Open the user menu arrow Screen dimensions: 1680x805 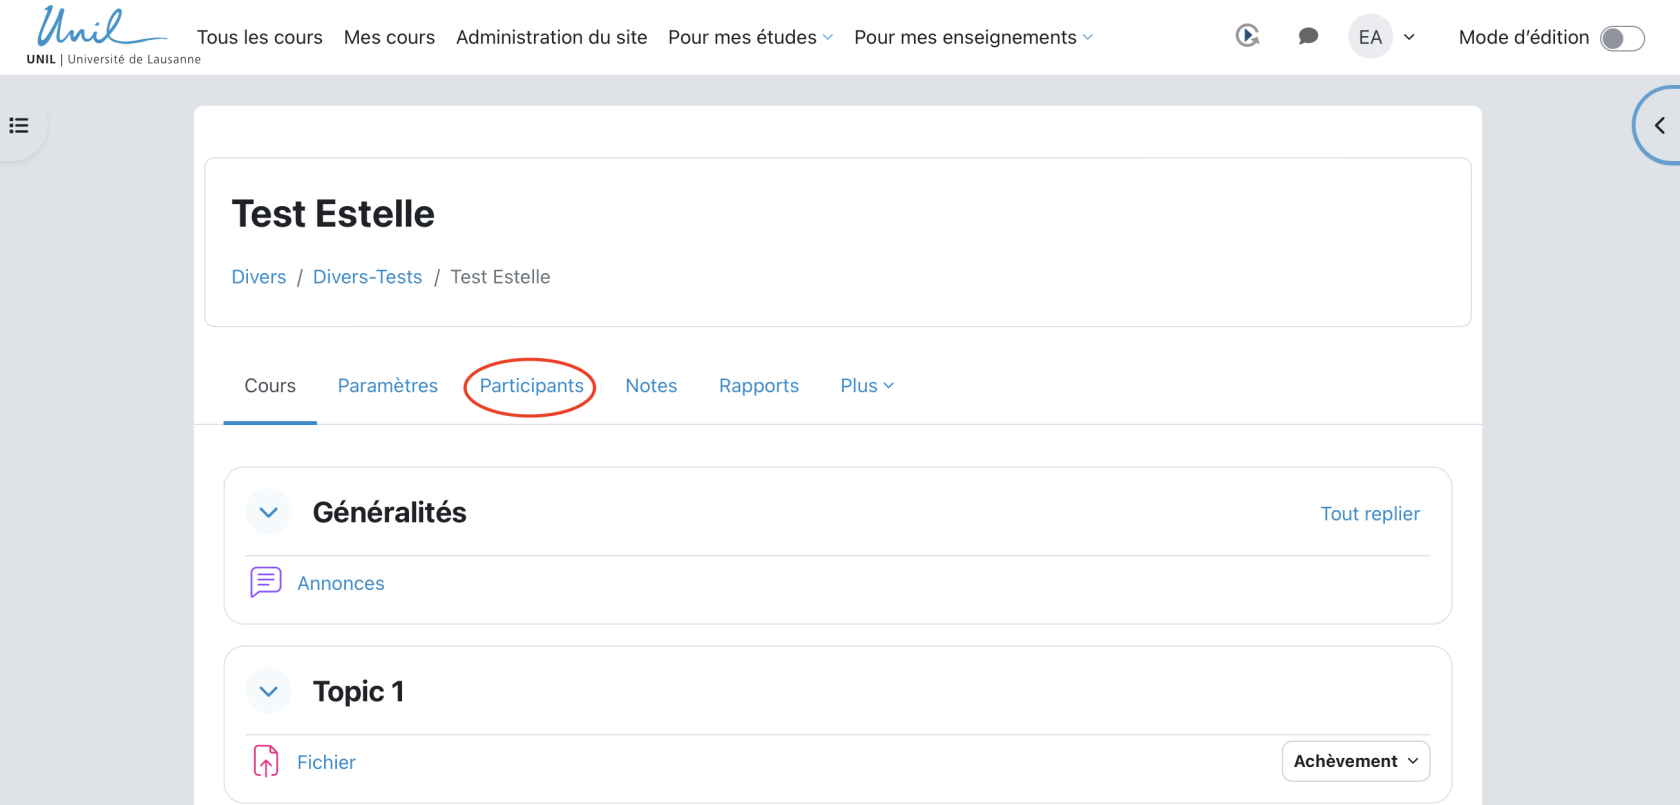(1409, 38)
